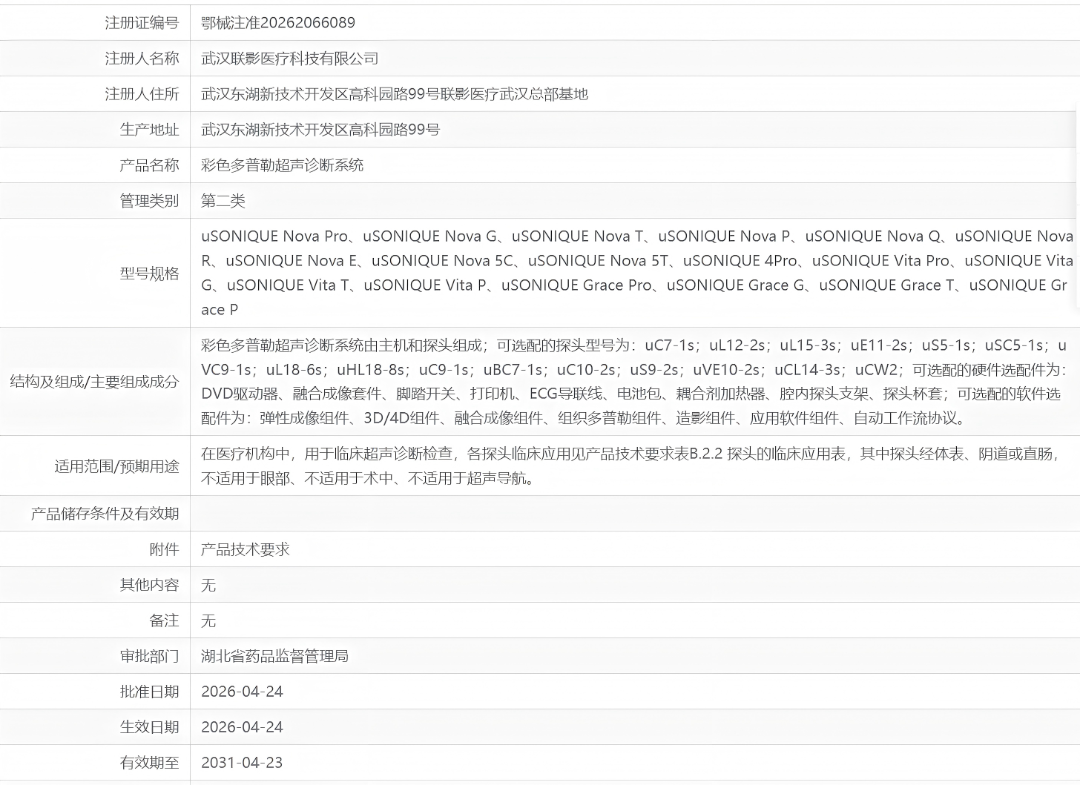Click the 其他内容 label
The height and width of the screenshot is (785, 1080).
coord(149,585)
